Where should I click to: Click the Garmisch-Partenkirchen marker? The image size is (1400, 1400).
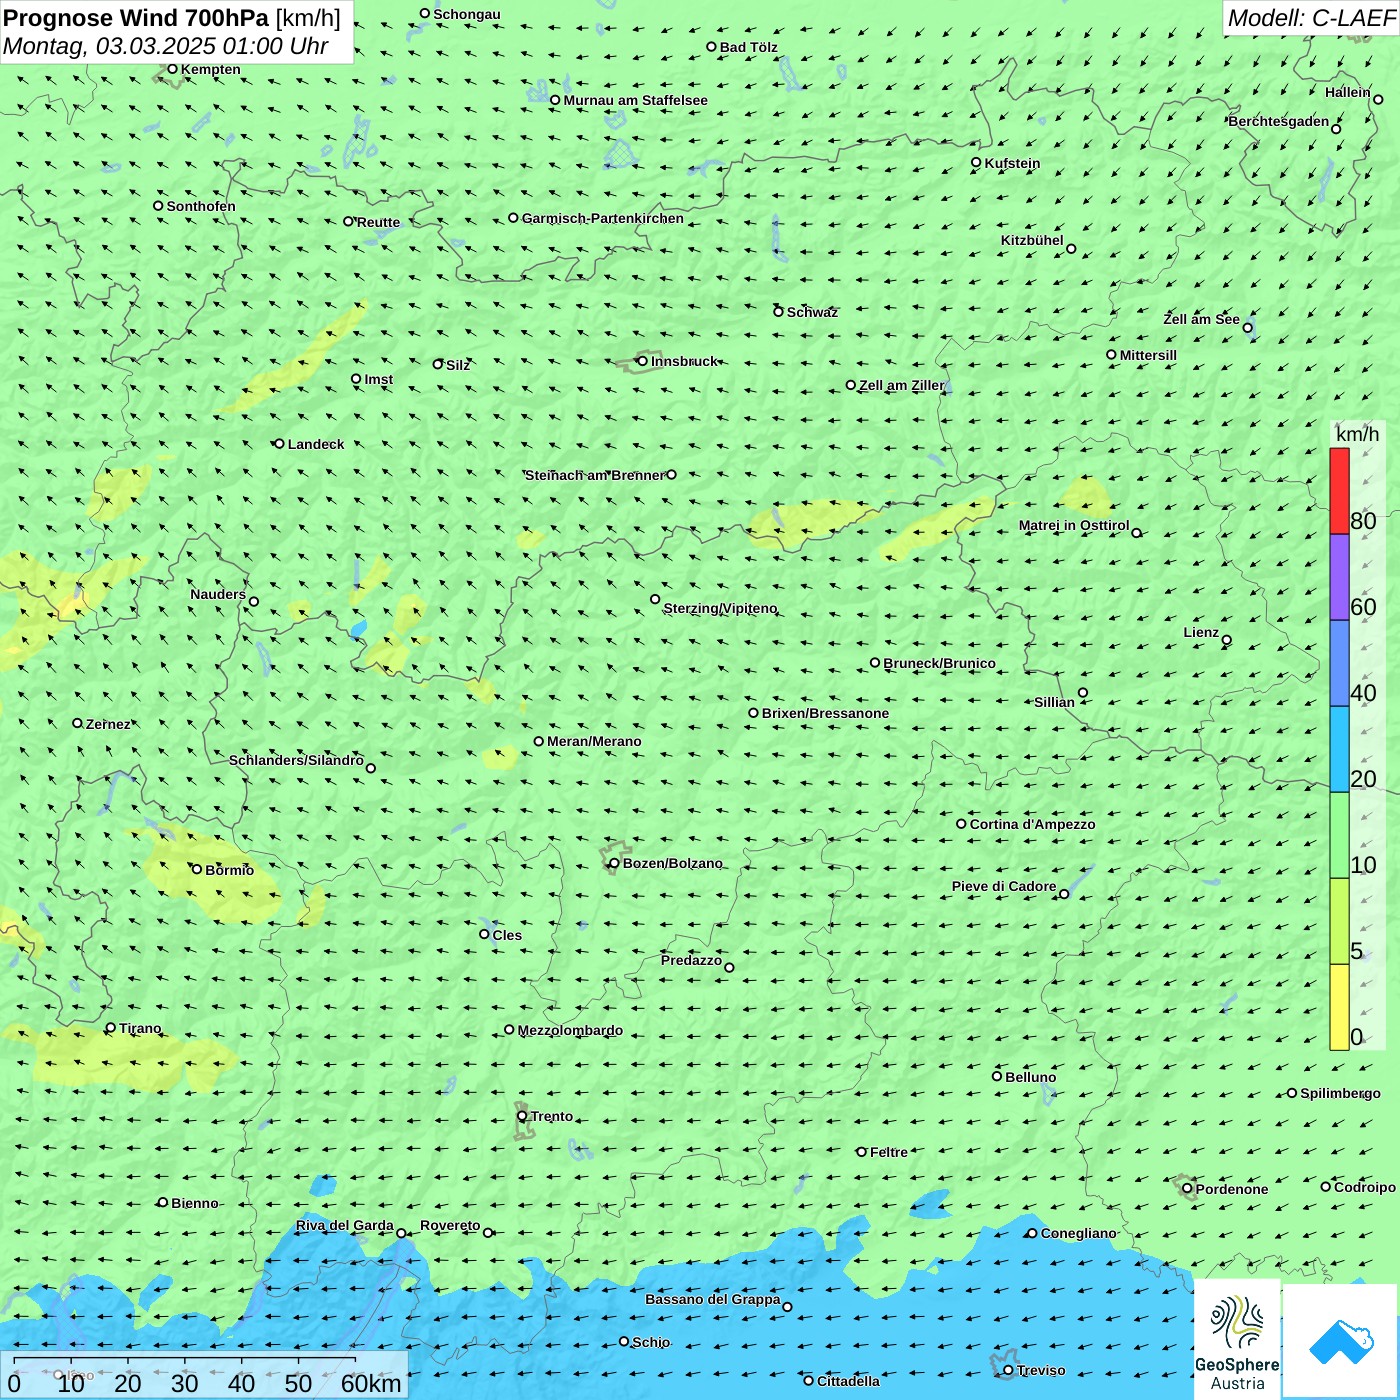point(513,218)
